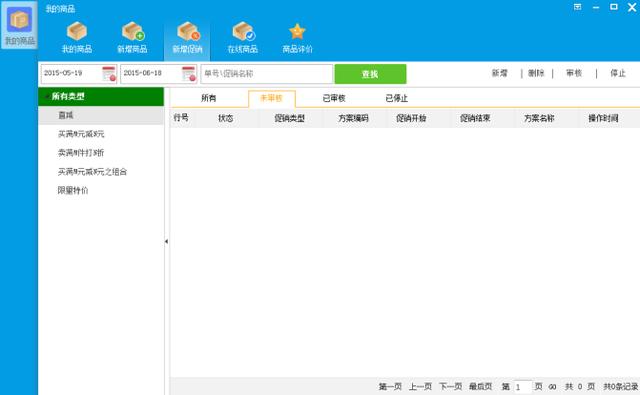Open calendar for the 2015-06-18 end date
The width and height of the screenshot is (640, 395).
pos(189,74)
